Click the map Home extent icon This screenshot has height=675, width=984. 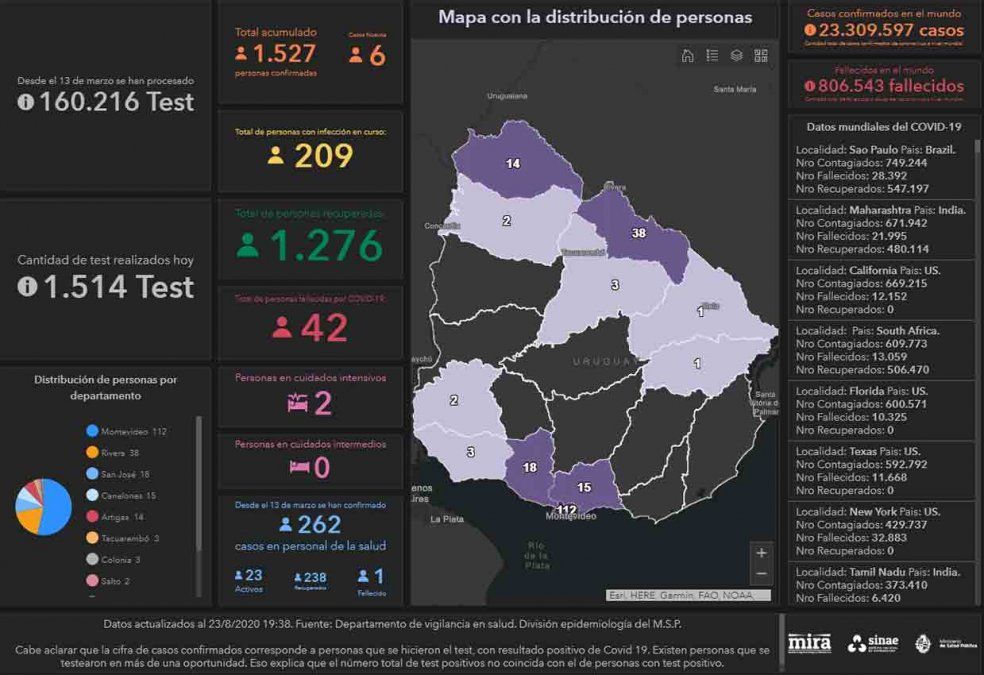(x=687, y=56)
